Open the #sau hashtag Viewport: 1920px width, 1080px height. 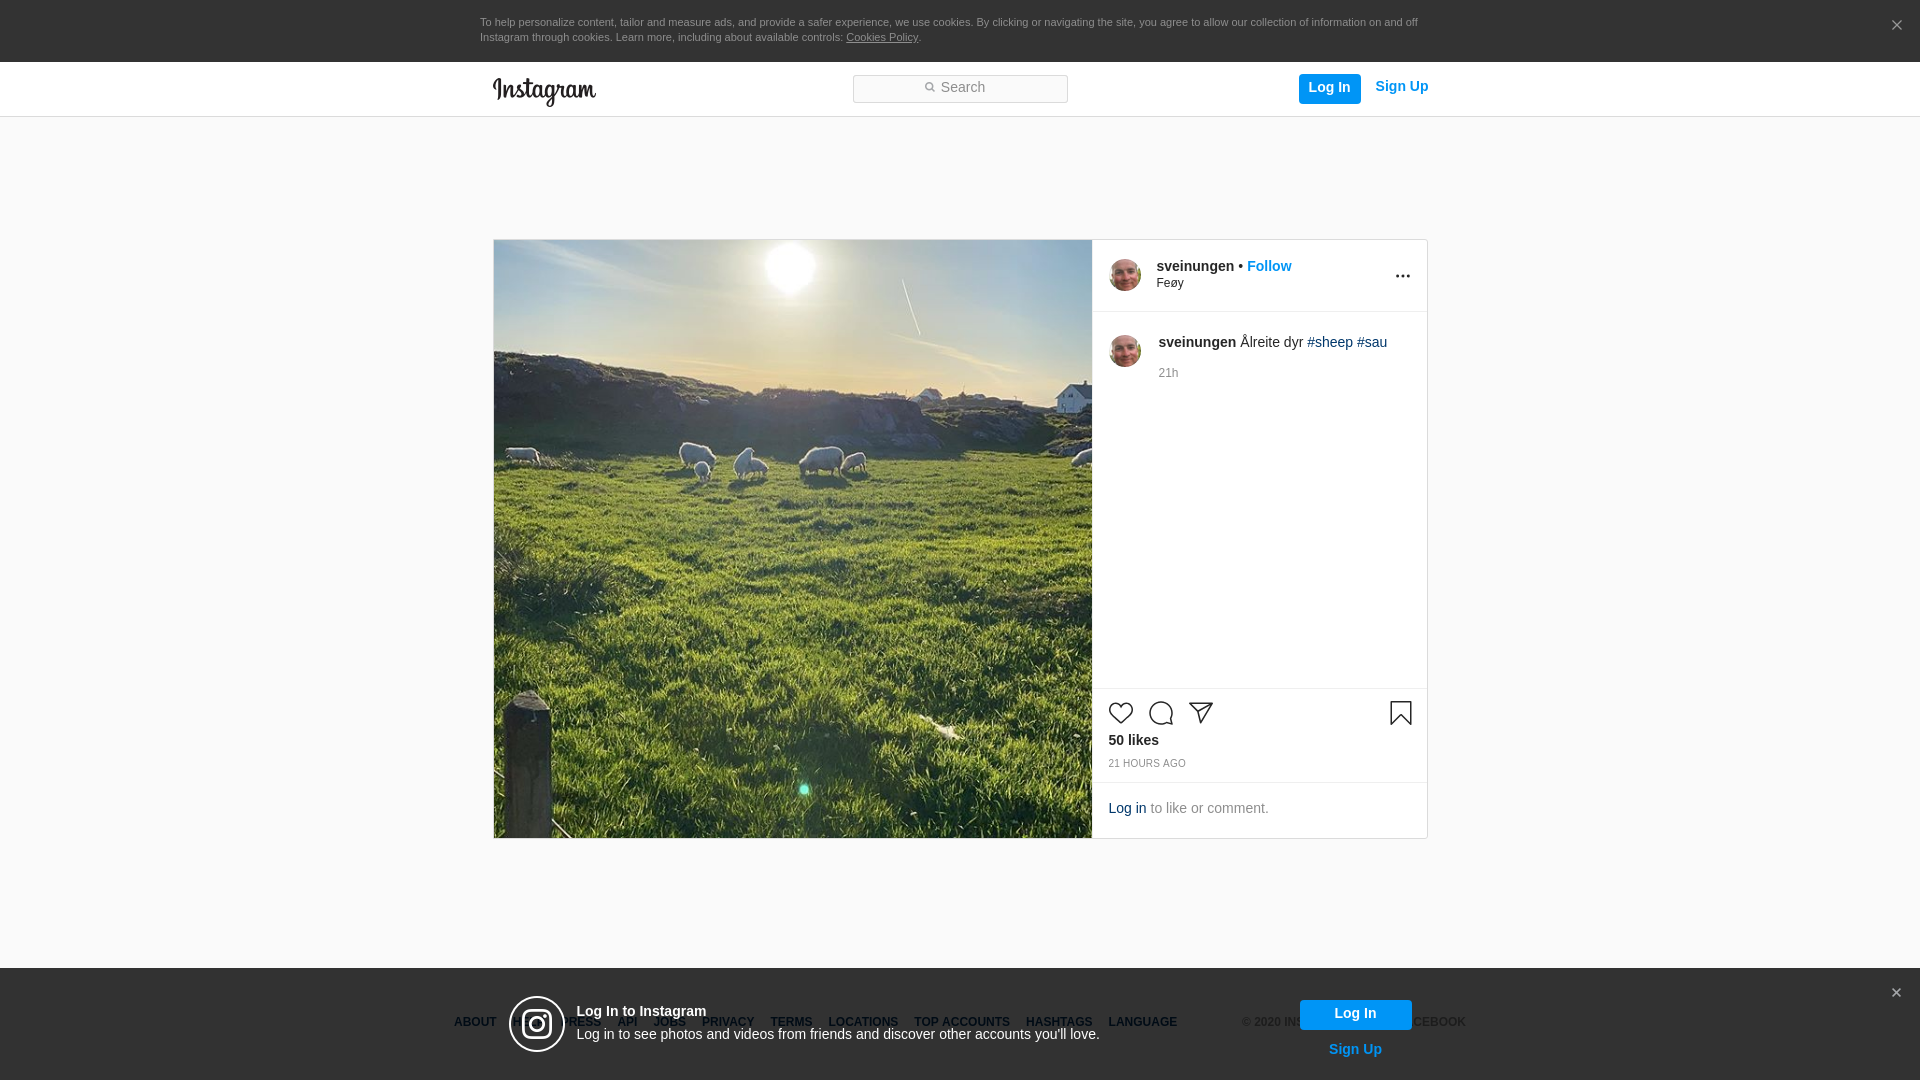(1371, 342)
